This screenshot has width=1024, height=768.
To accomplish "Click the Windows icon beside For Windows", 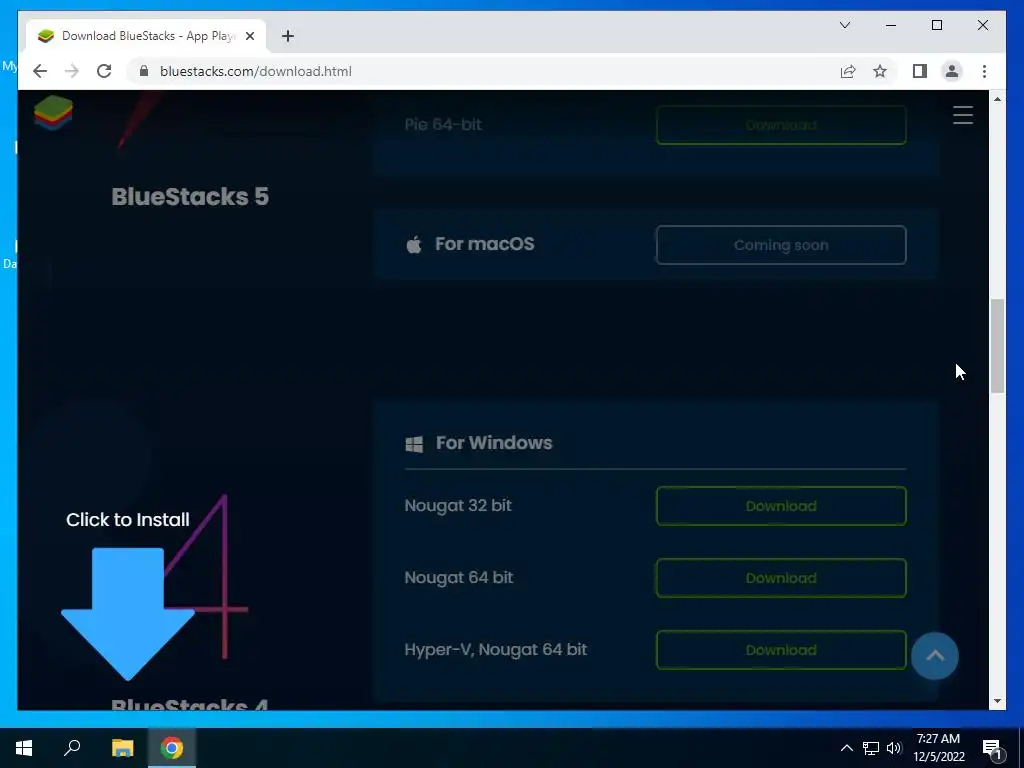I will pyautogui.click(x=414, y=444).
